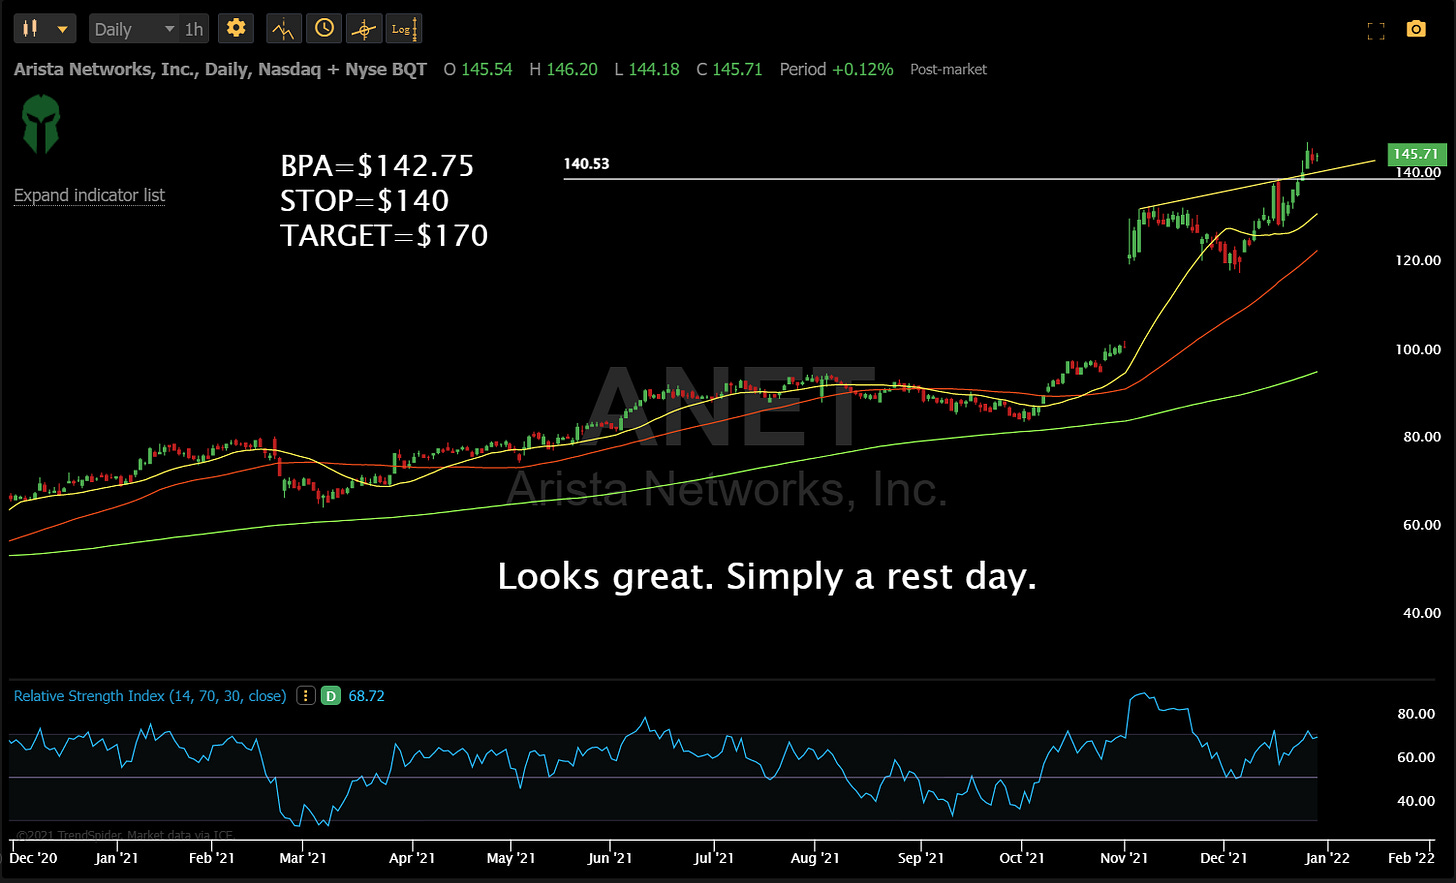The width and height of the screenshot is (1456, 883).
Task: Click the Nov '21 time axis label
Action: point(1124,858)
